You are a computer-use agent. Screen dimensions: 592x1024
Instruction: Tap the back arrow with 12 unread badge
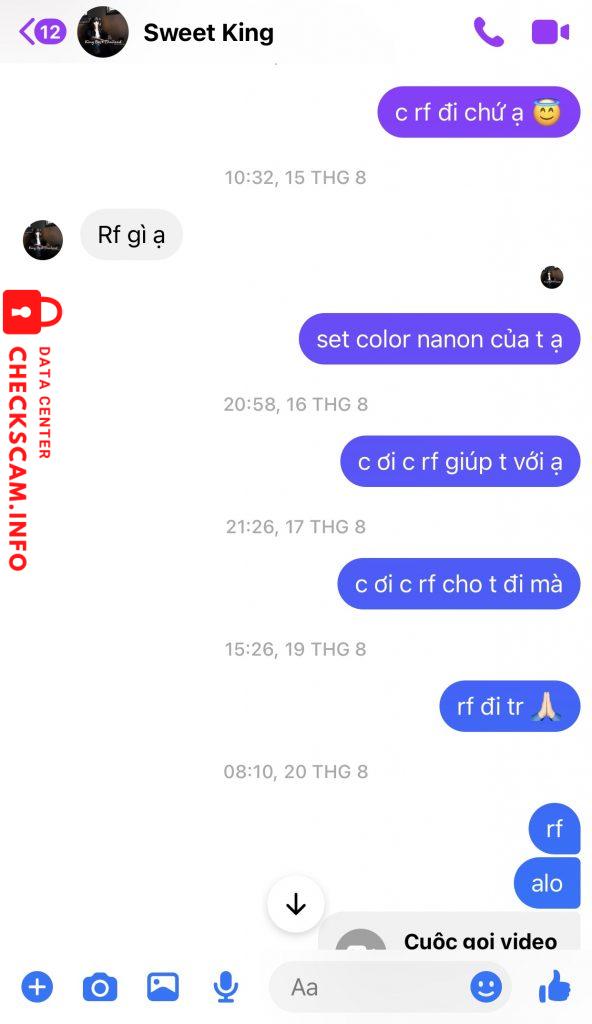coord(42,31)
